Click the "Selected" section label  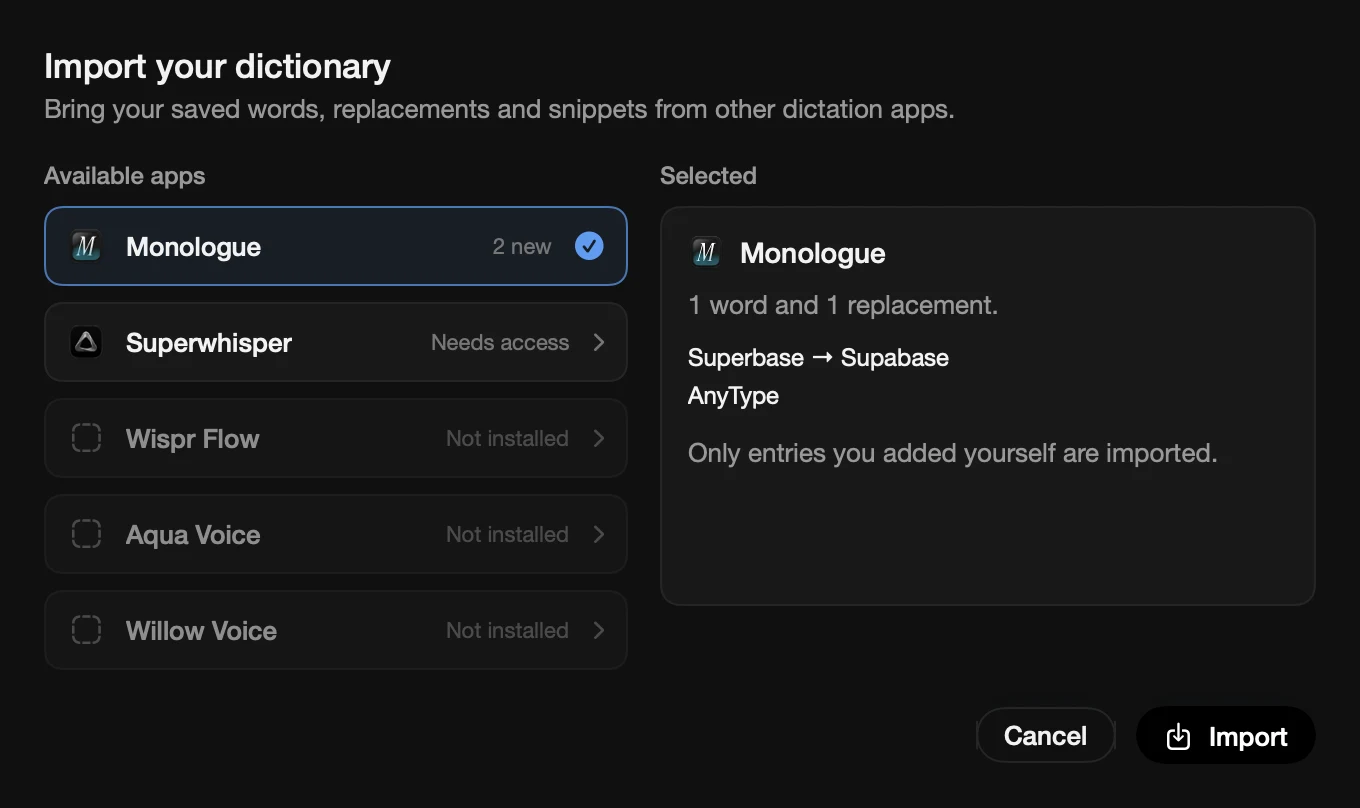(x=708, y=176)
